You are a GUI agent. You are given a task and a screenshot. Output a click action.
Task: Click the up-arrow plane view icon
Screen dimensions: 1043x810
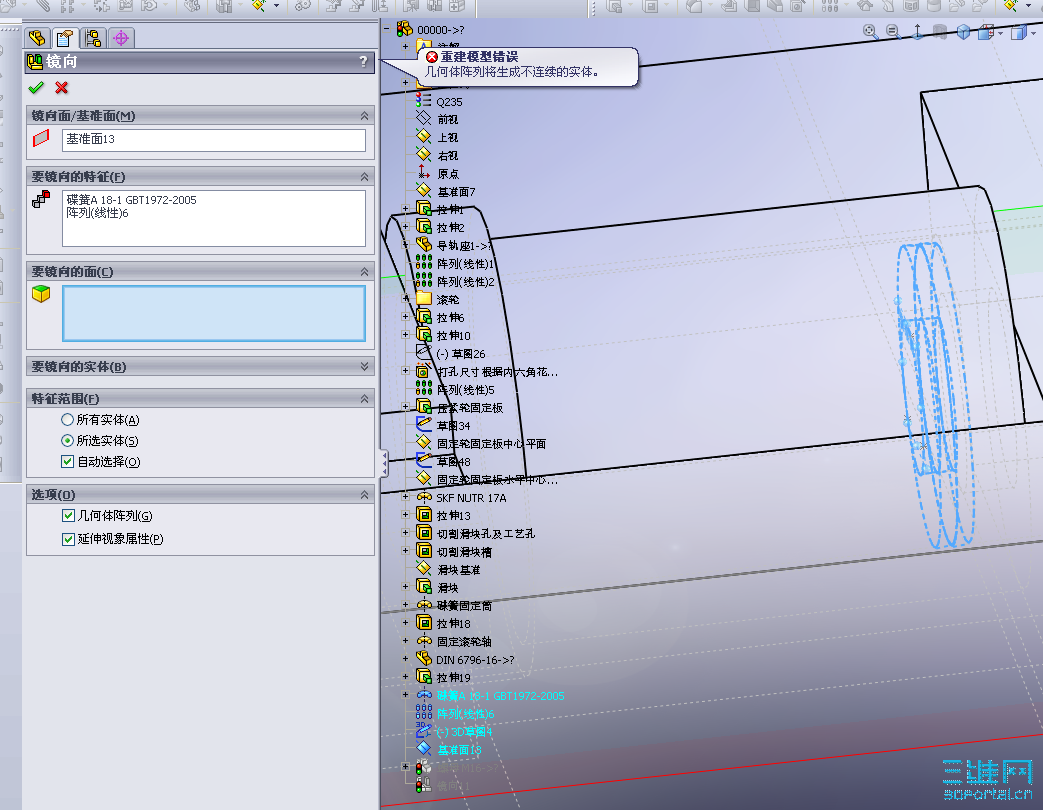pyautogui.click(x=917, y=31)
